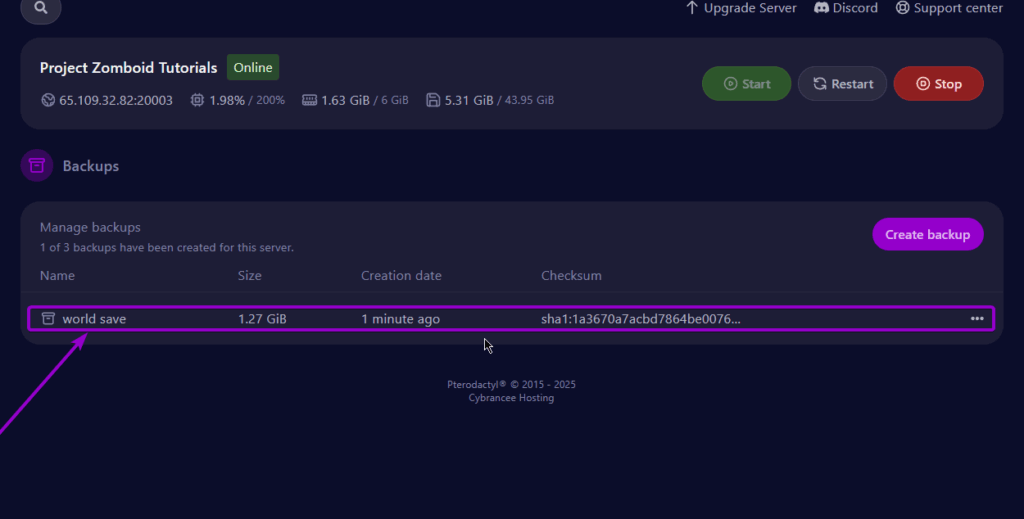Image resolution: width=1024 pixels, height=519 pixels.
Task: Click the 5.31 GiB disk value
Action: coord(469,101)
